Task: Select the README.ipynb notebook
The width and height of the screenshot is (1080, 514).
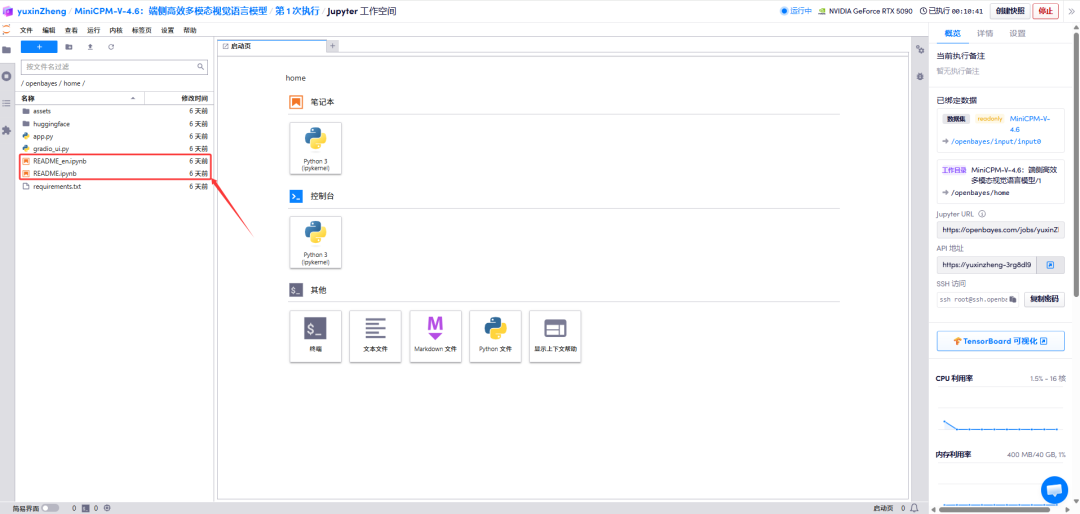Action: pos(114,174)
